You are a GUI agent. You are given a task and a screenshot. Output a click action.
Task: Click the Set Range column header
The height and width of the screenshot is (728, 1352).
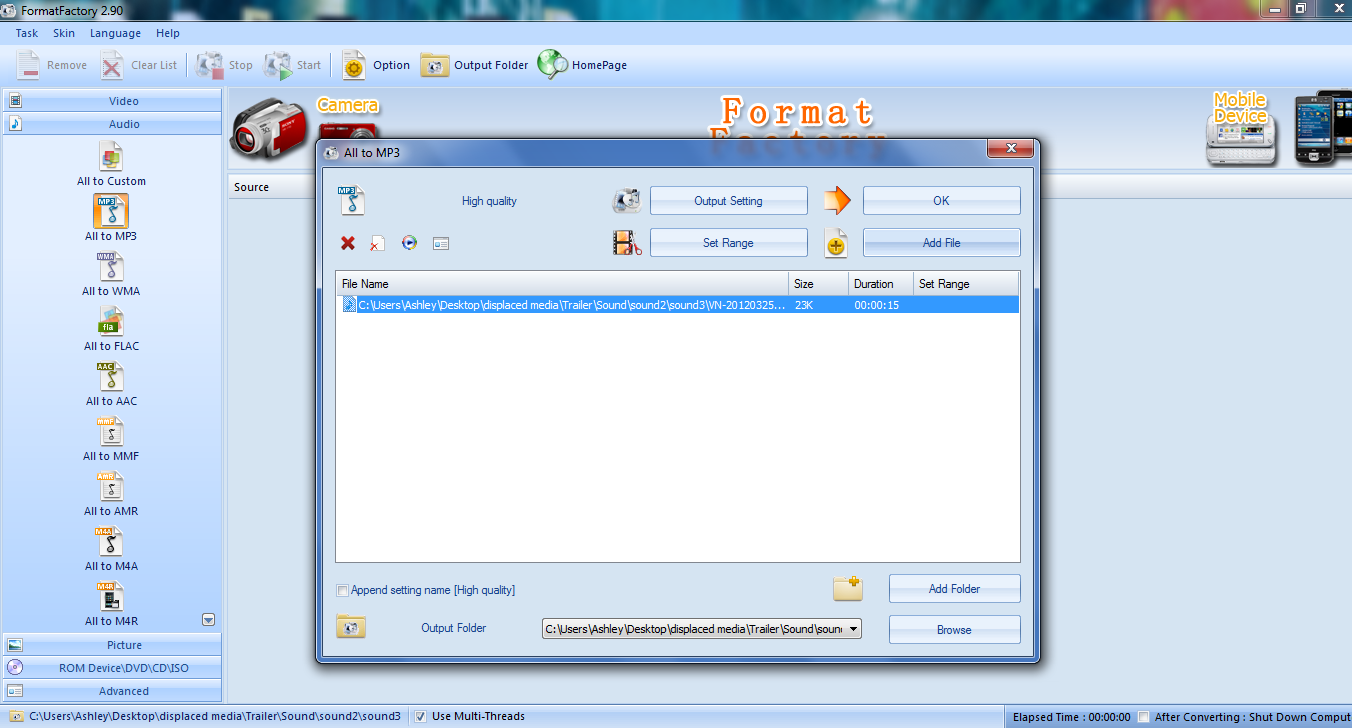point(966,284)
